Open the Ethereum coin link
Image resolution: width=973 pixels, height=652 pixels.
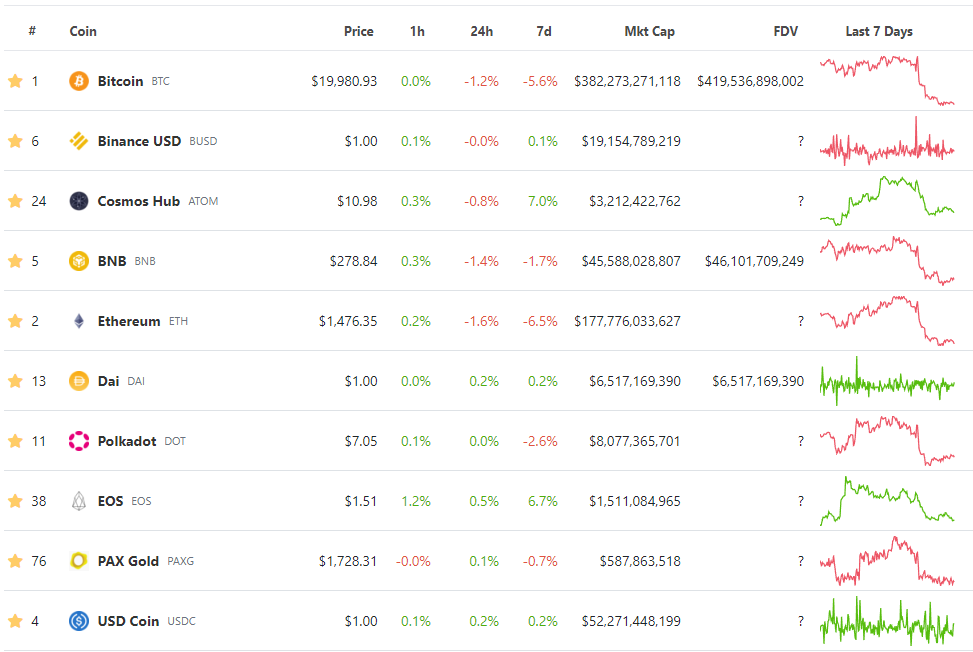click(129, 321)
